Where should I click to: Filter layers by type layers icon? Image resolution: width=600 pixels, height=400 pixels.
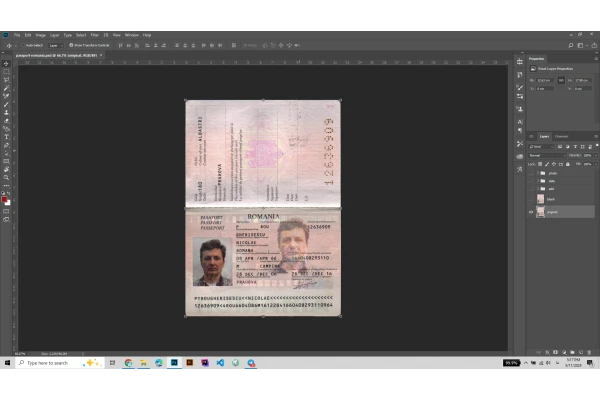coord(575,147)
